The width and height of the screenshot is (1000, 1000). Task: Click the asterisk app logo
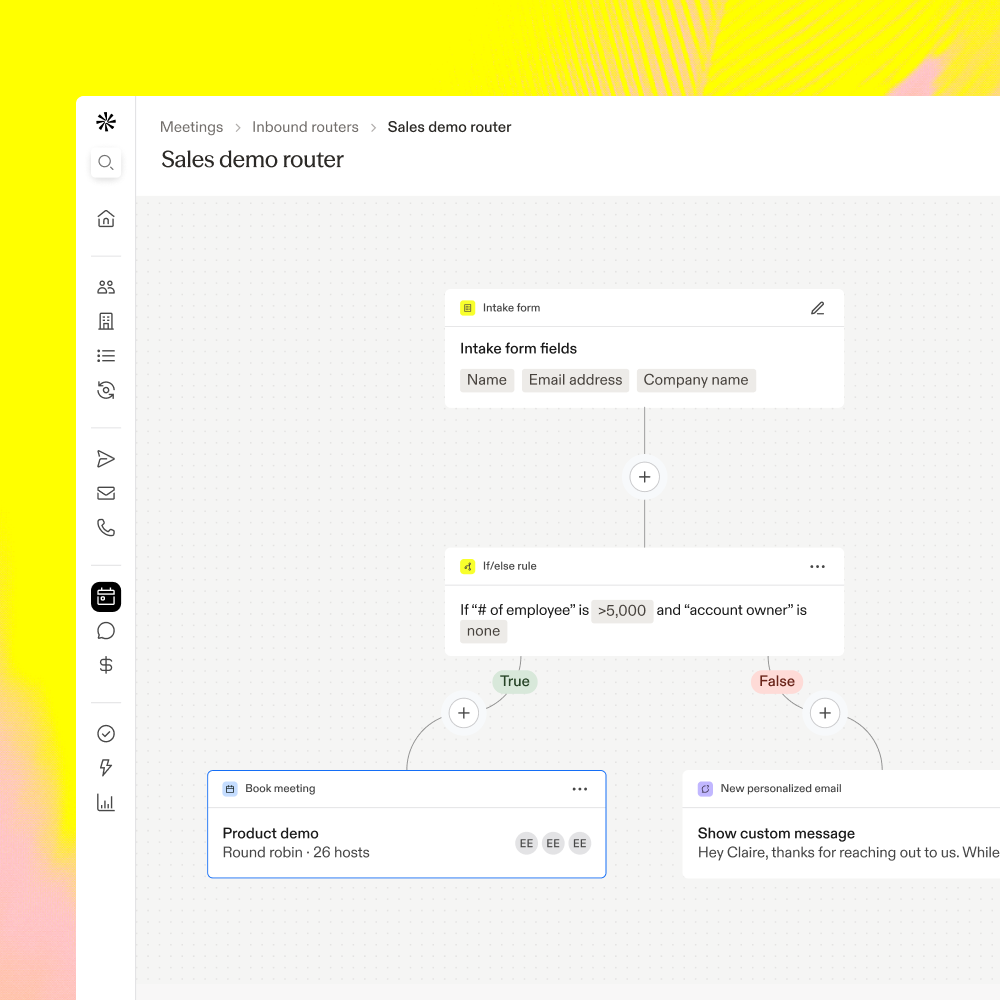pos(106,121)
